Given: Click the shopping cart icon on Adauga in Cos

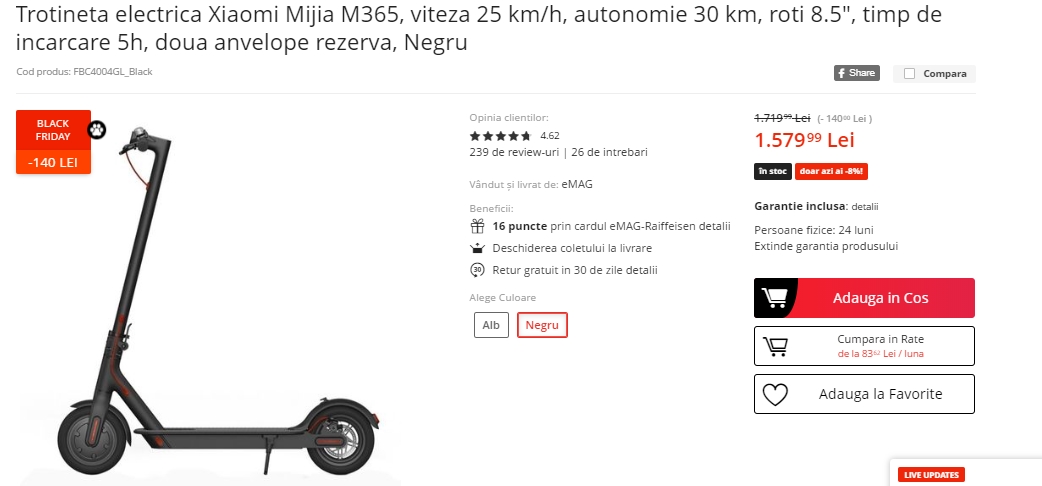Looking at the screenshot, I should (x=774, y=297).
